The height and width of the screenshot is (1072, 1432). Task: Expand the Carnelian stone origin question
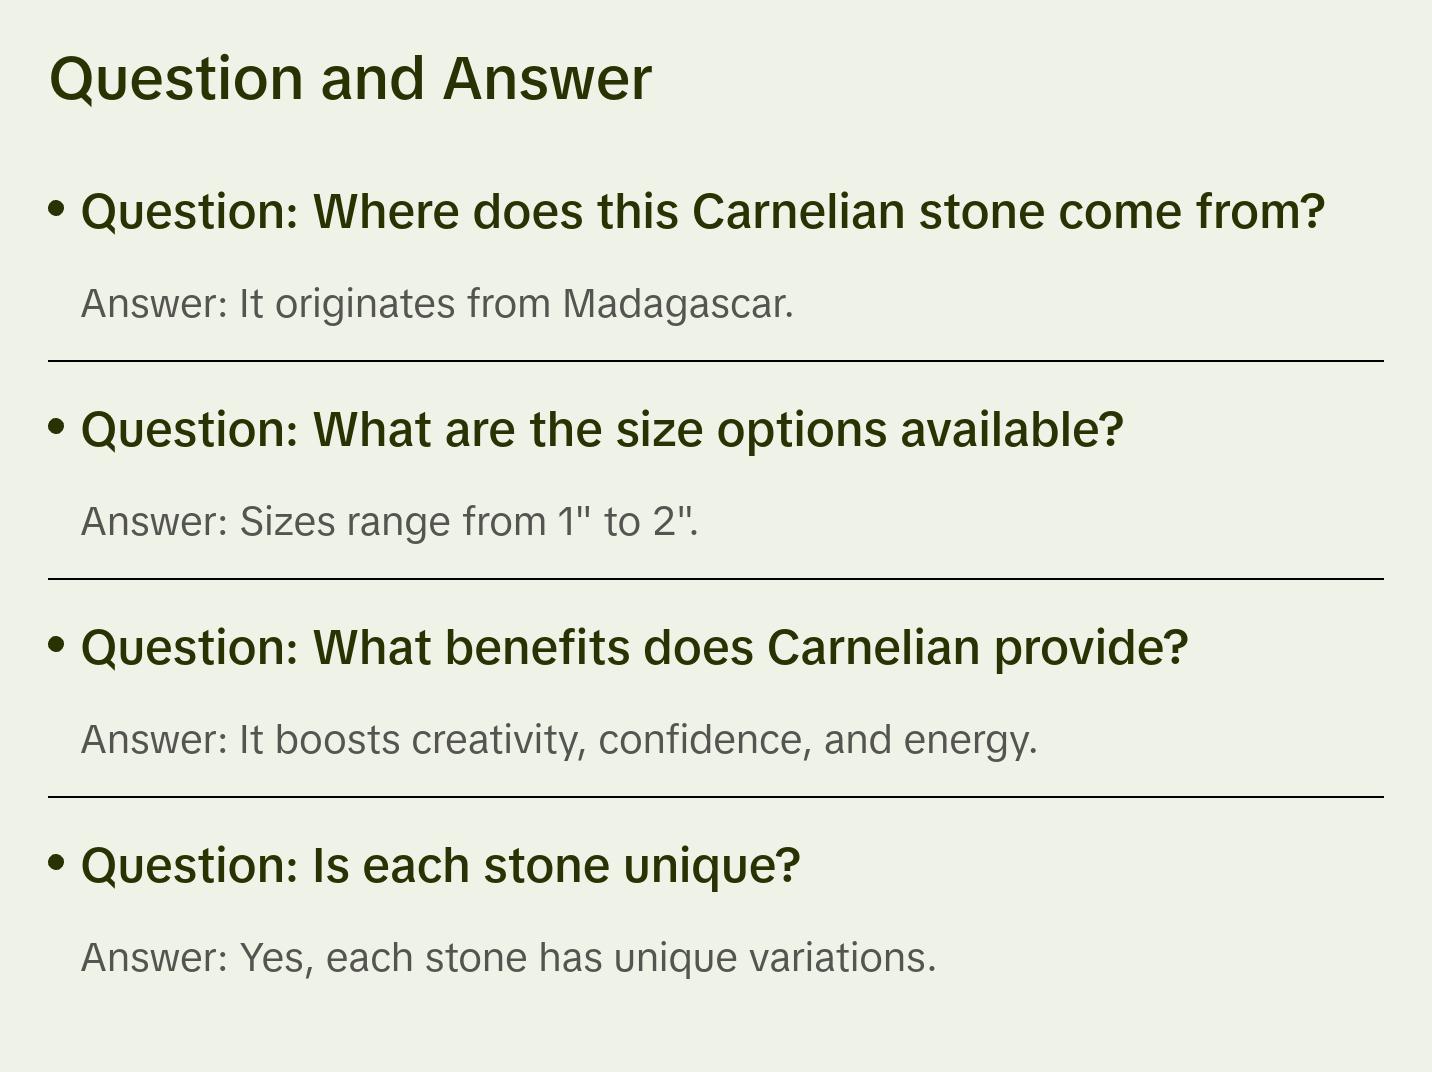coord(702,212)
